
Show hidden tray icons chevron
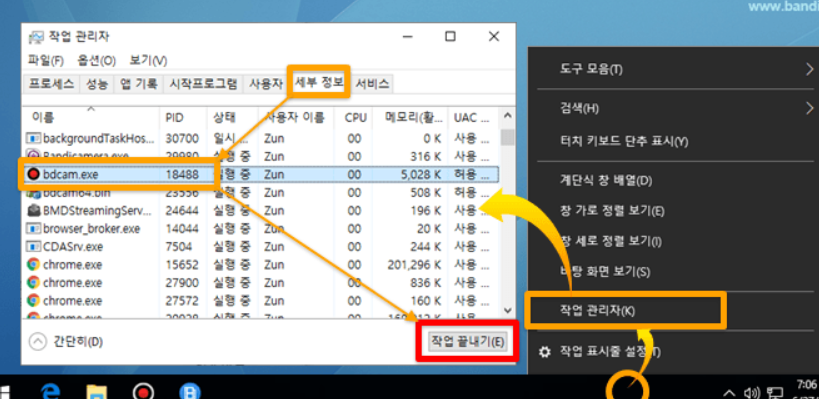pyautogui.click(x=729, y=393)
